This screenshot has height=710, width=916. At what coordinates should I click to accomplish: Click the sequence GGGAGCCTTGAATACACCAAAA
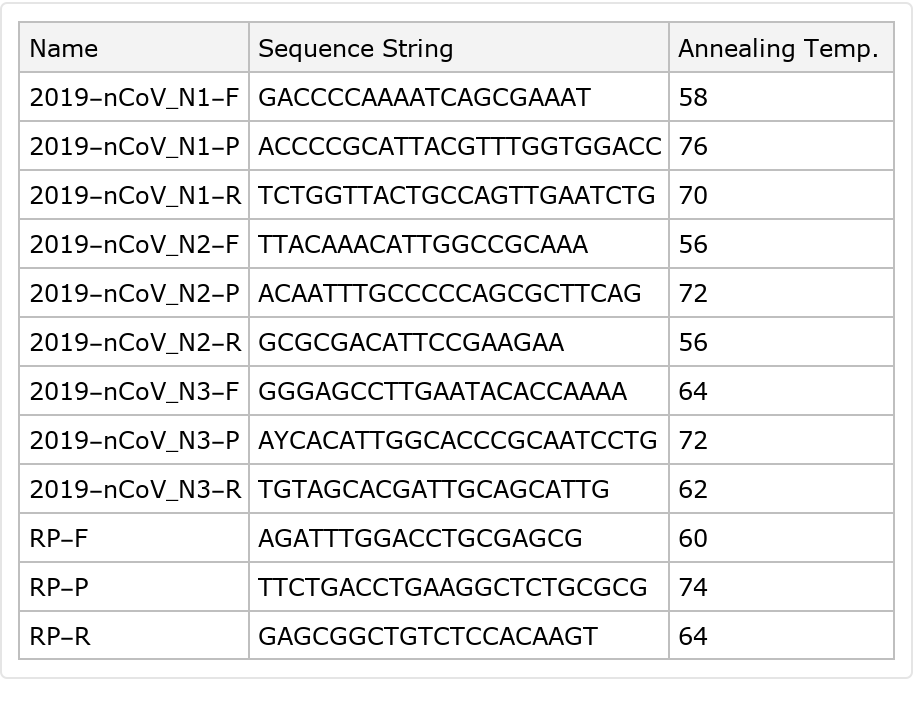pos(442,391)
